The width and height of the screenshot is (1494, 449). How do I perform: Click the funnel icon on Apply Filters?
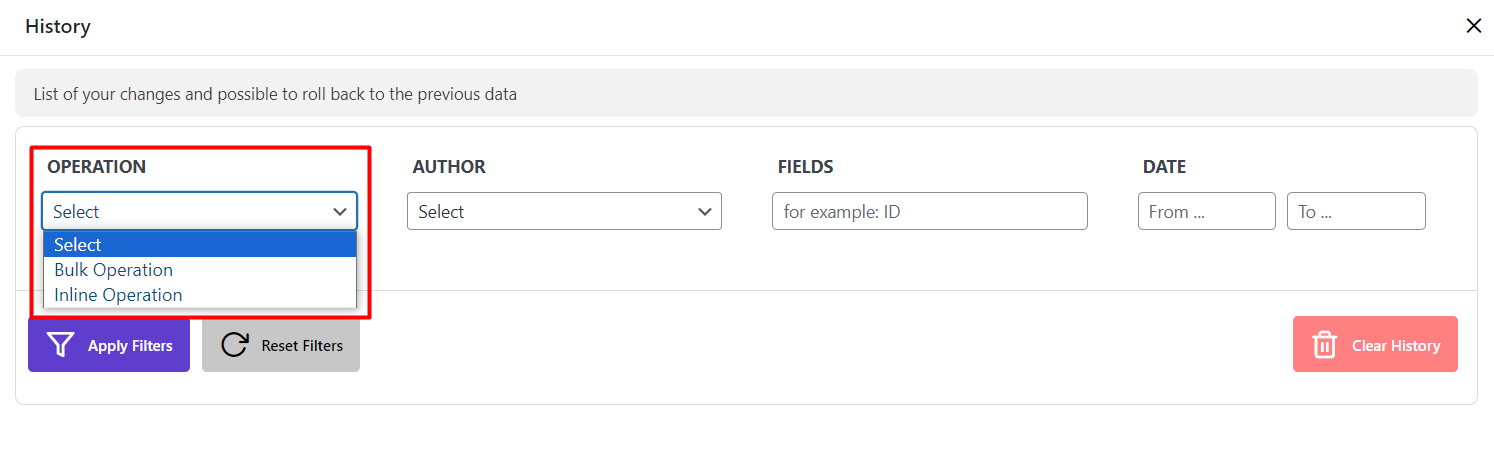pyautogui.click(x=61, y=345)
